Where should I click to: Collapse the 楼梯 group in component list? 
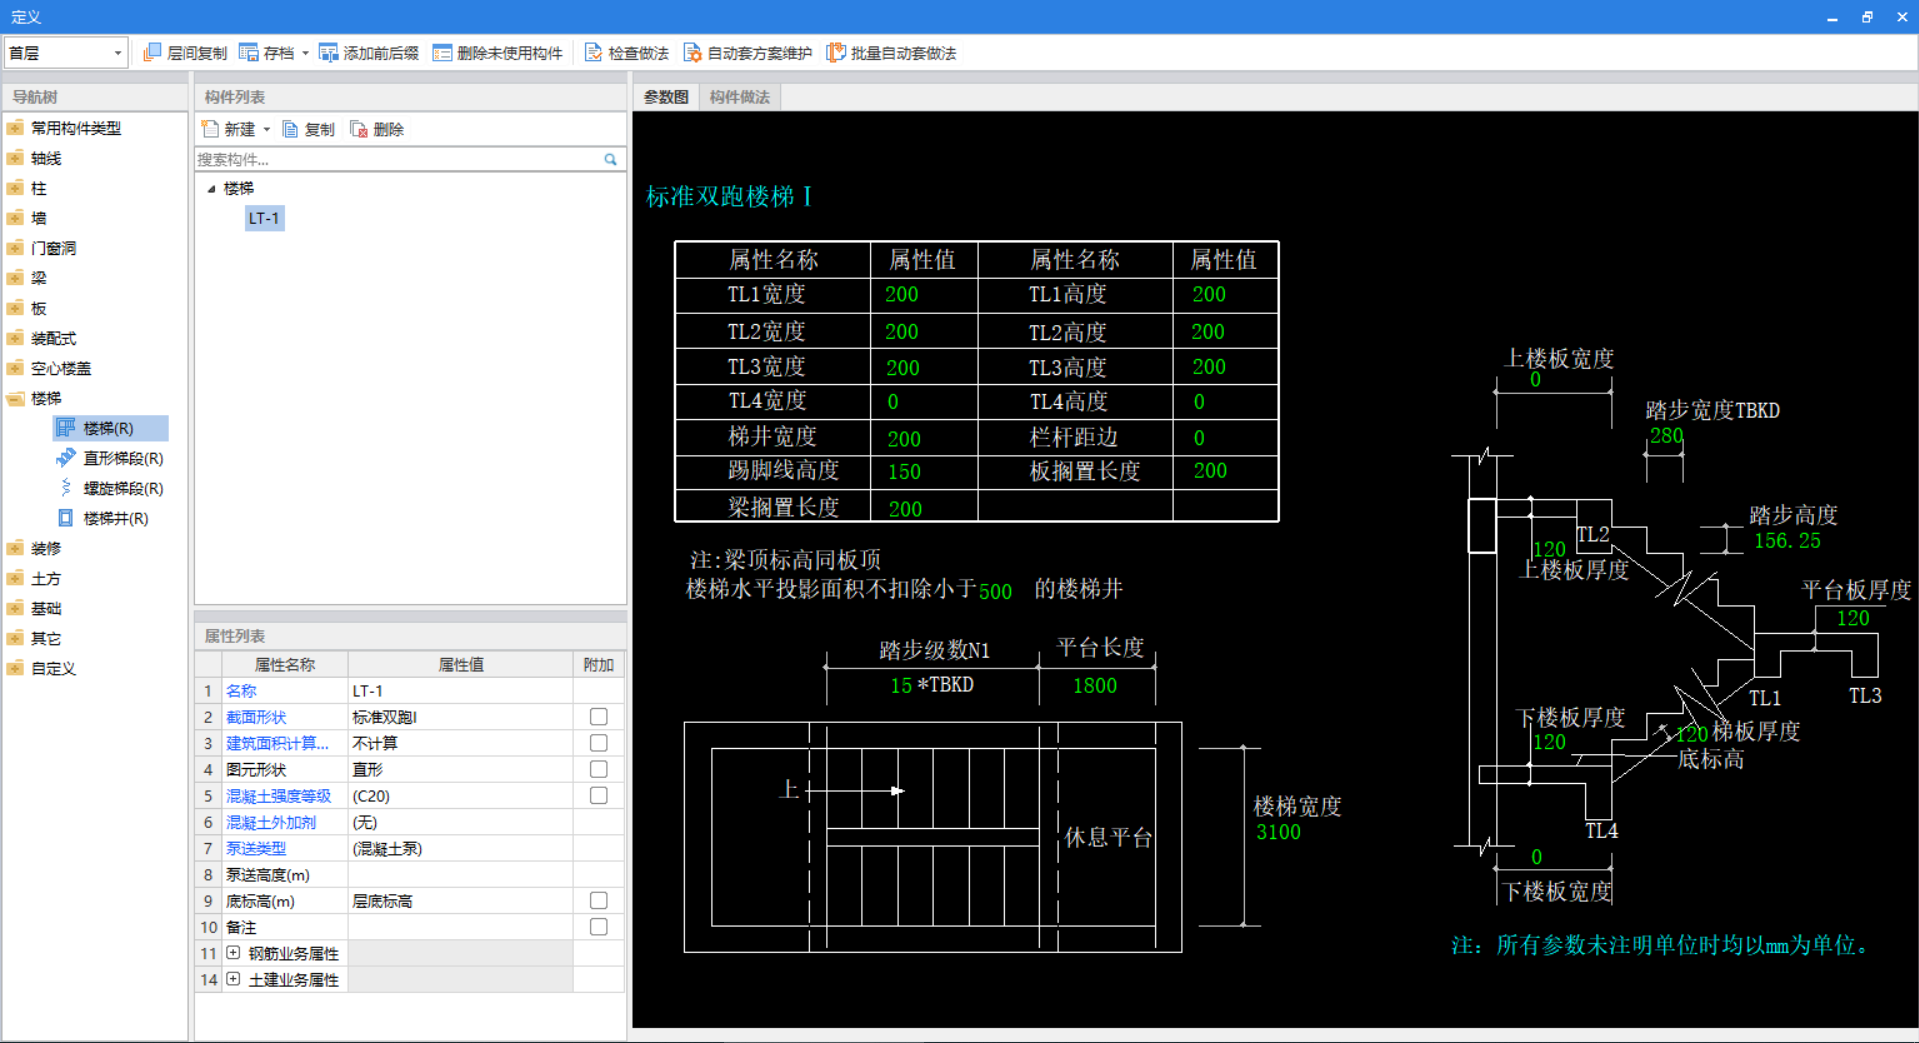[x=211, y=188]
